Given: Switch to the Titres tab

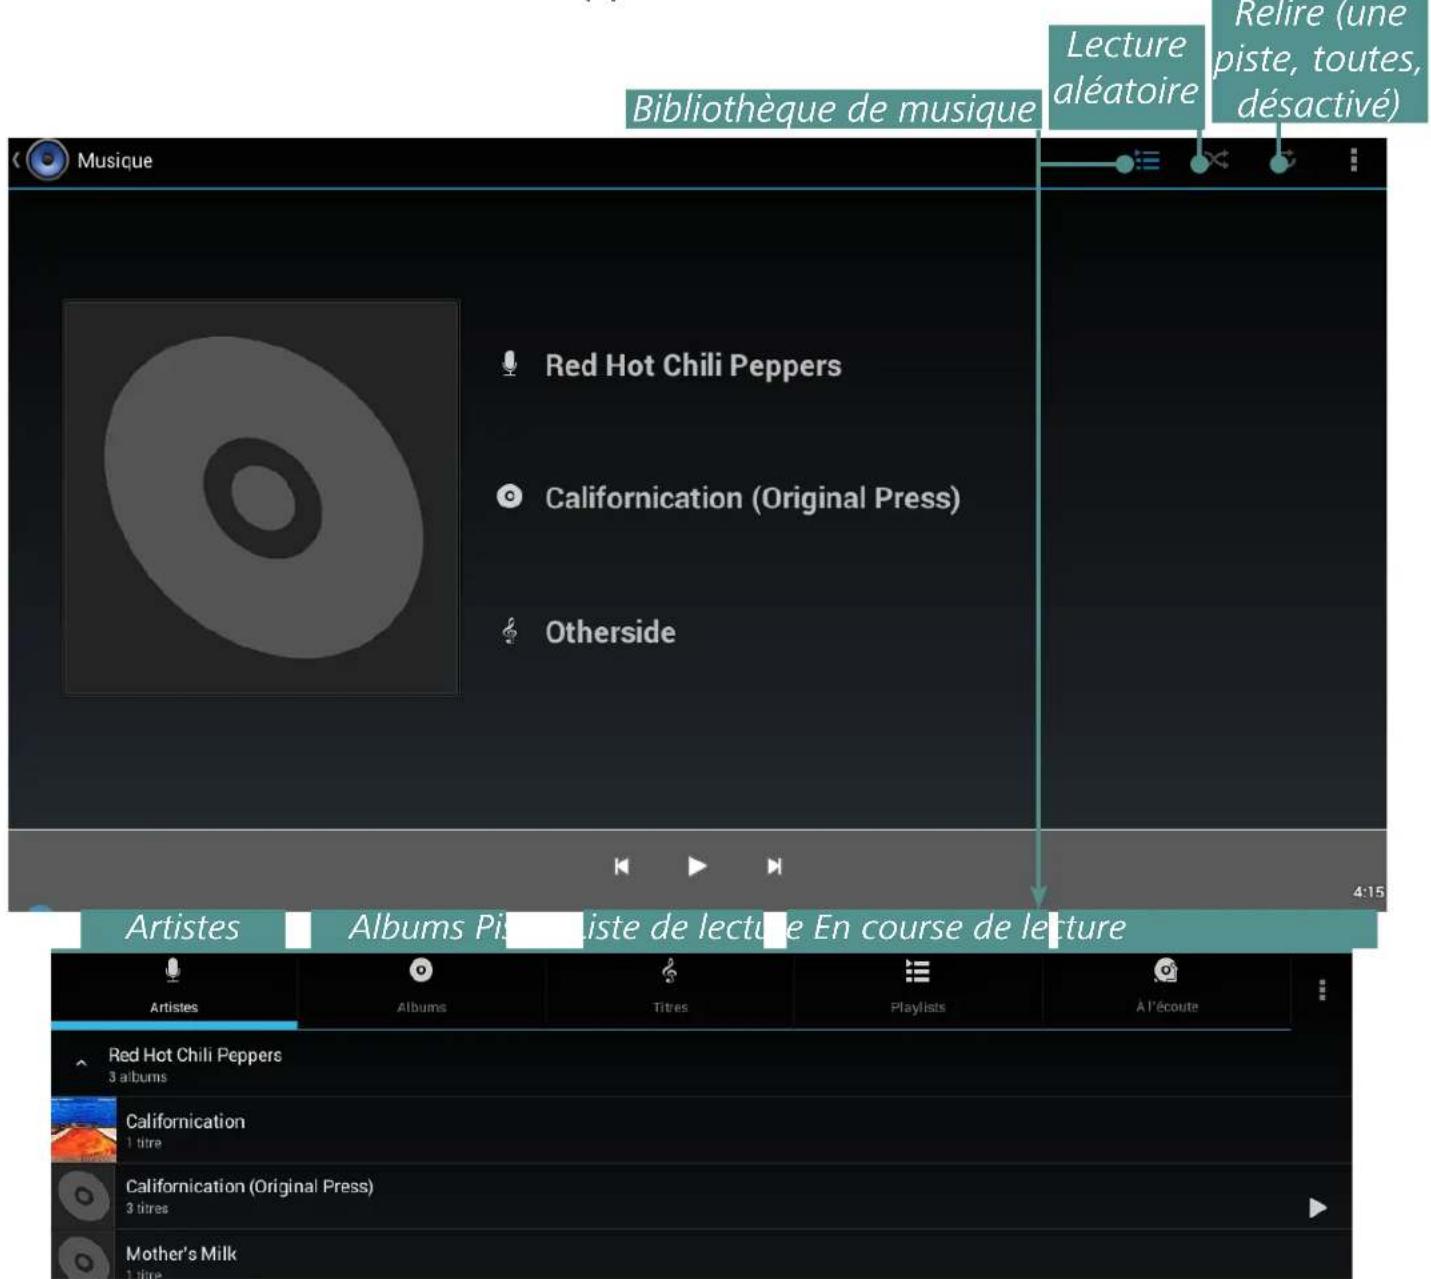Looking at the screenshot, I should point(670,988).
